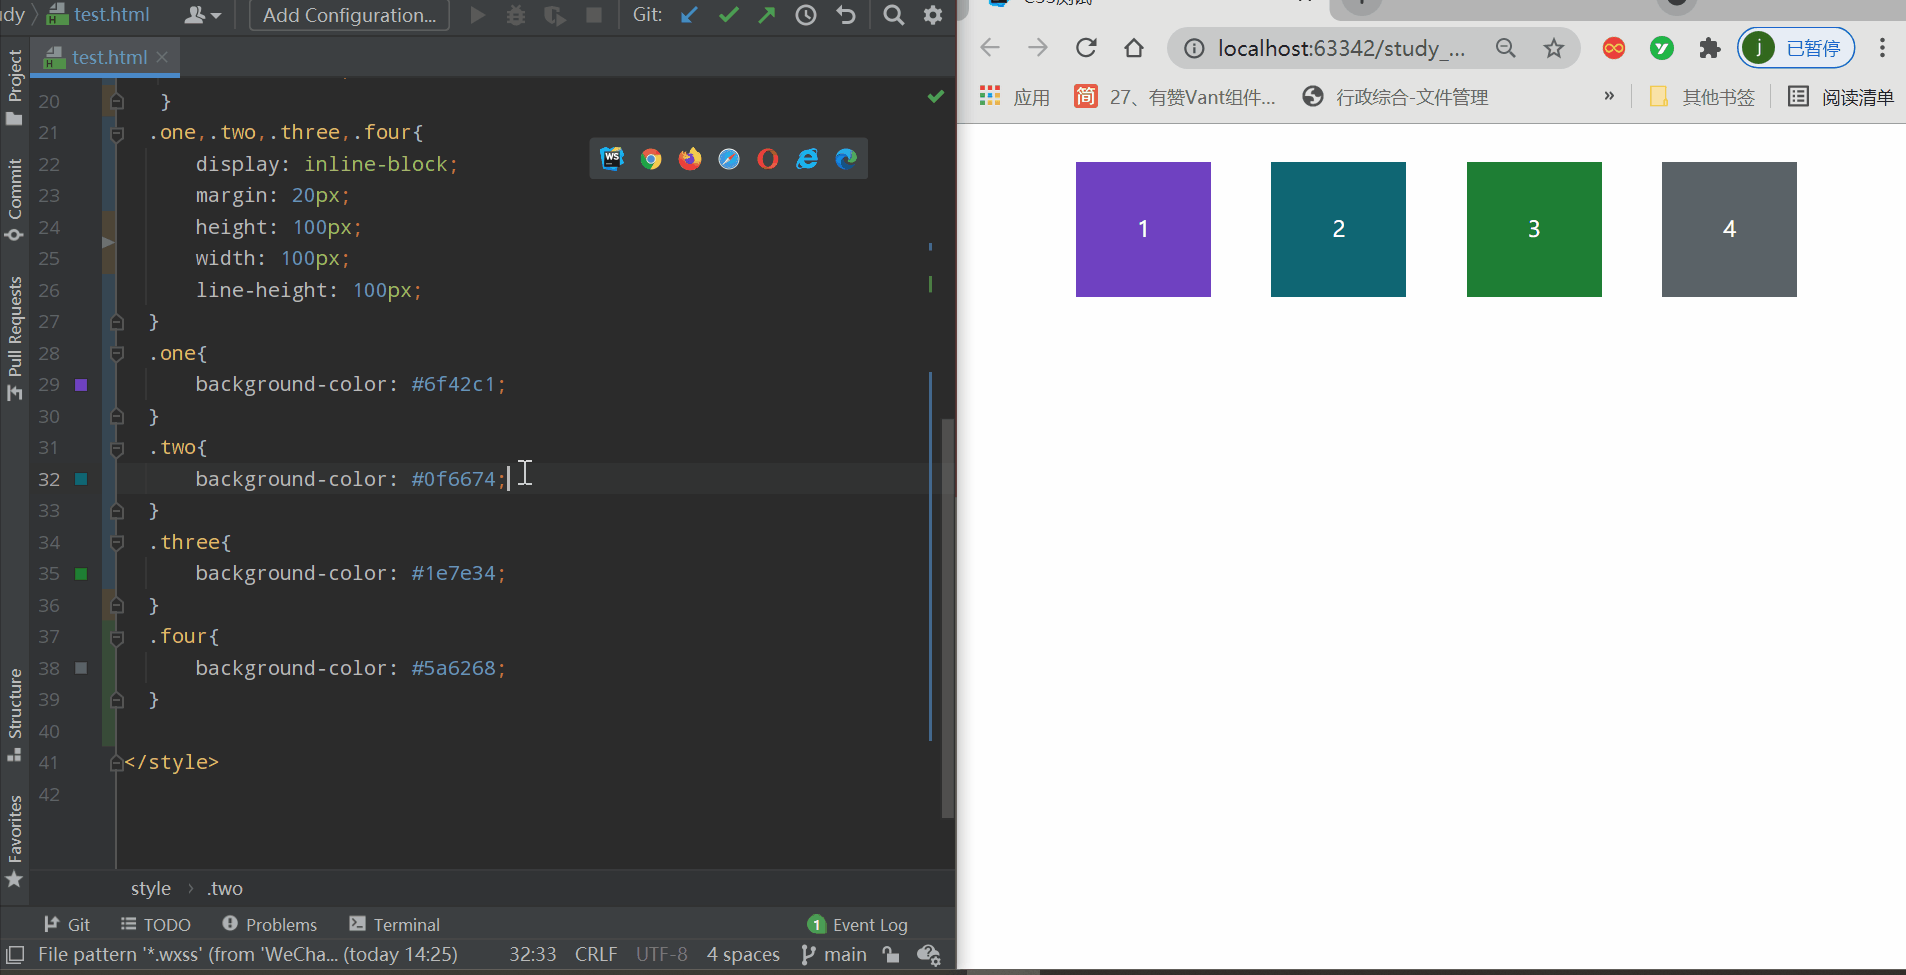Open Chrome extensions puzzle icon
The width and height of the screenshot is (1906, 975).
tap(1710, 48)
